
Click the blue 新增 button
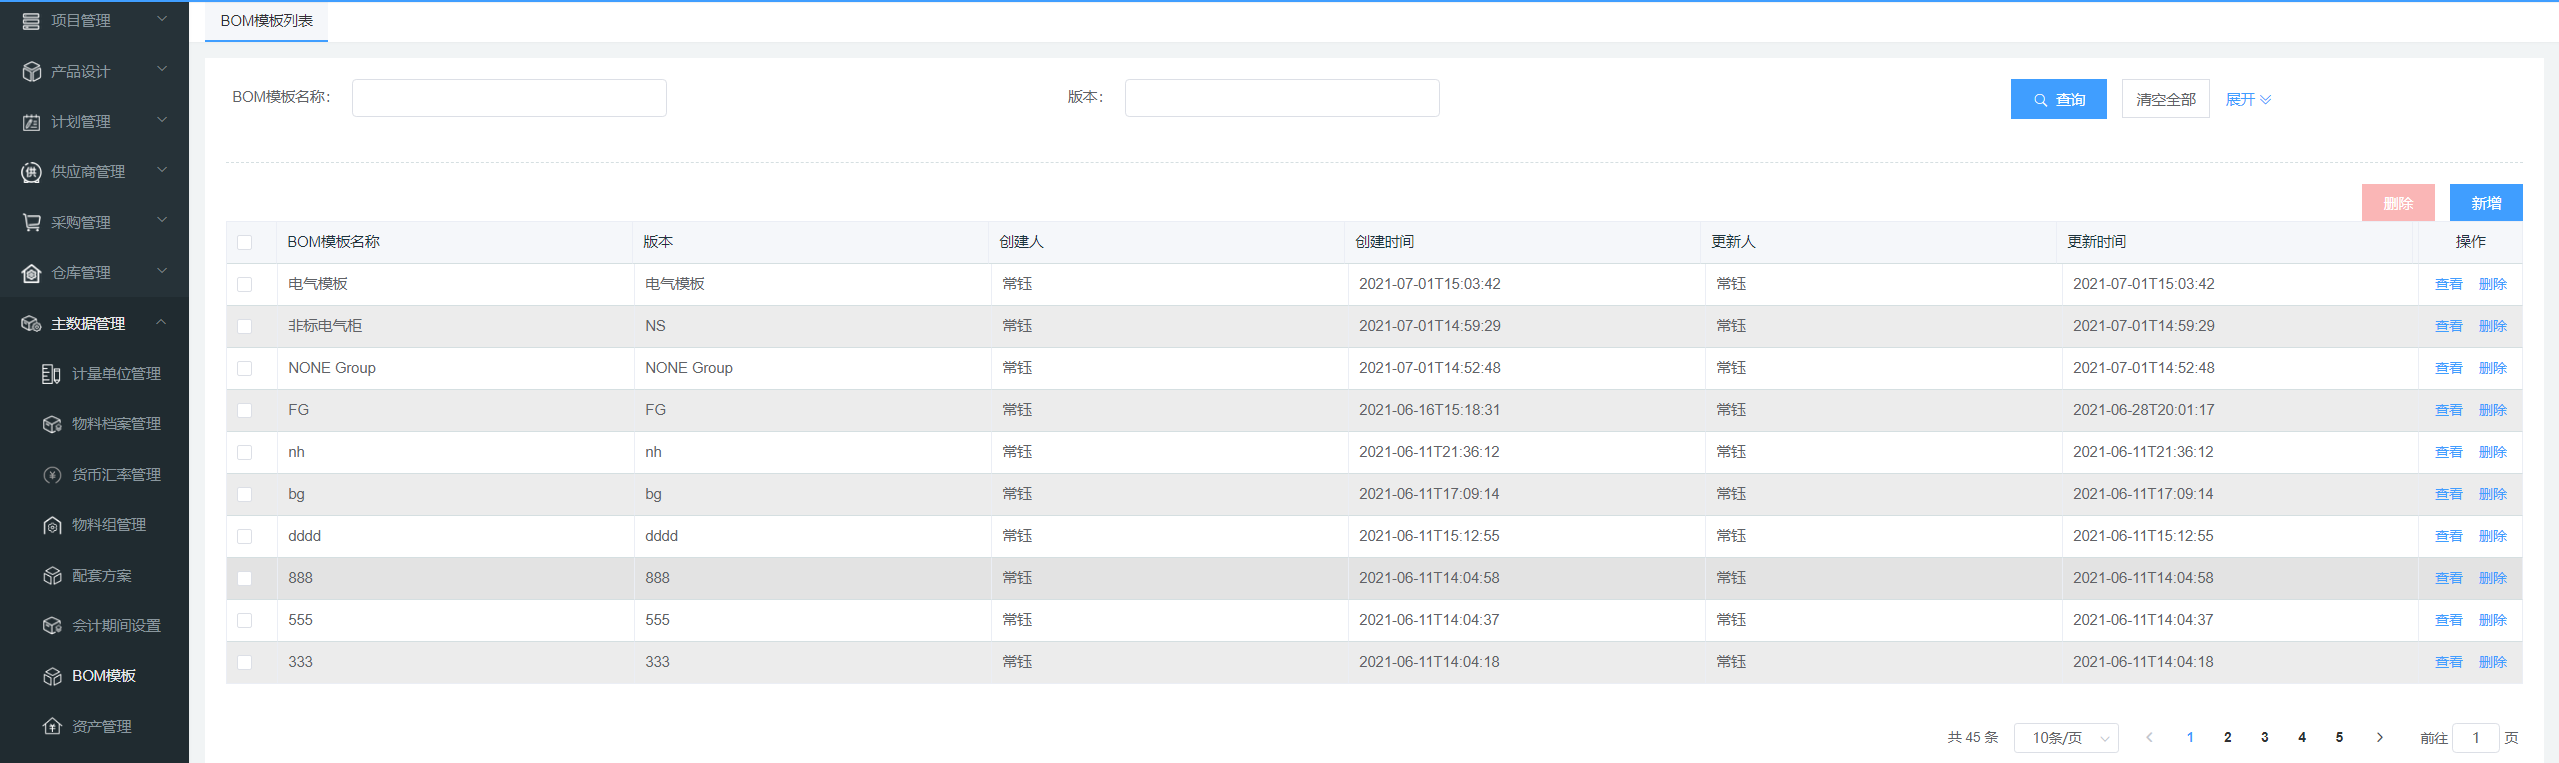(2485, 203)
